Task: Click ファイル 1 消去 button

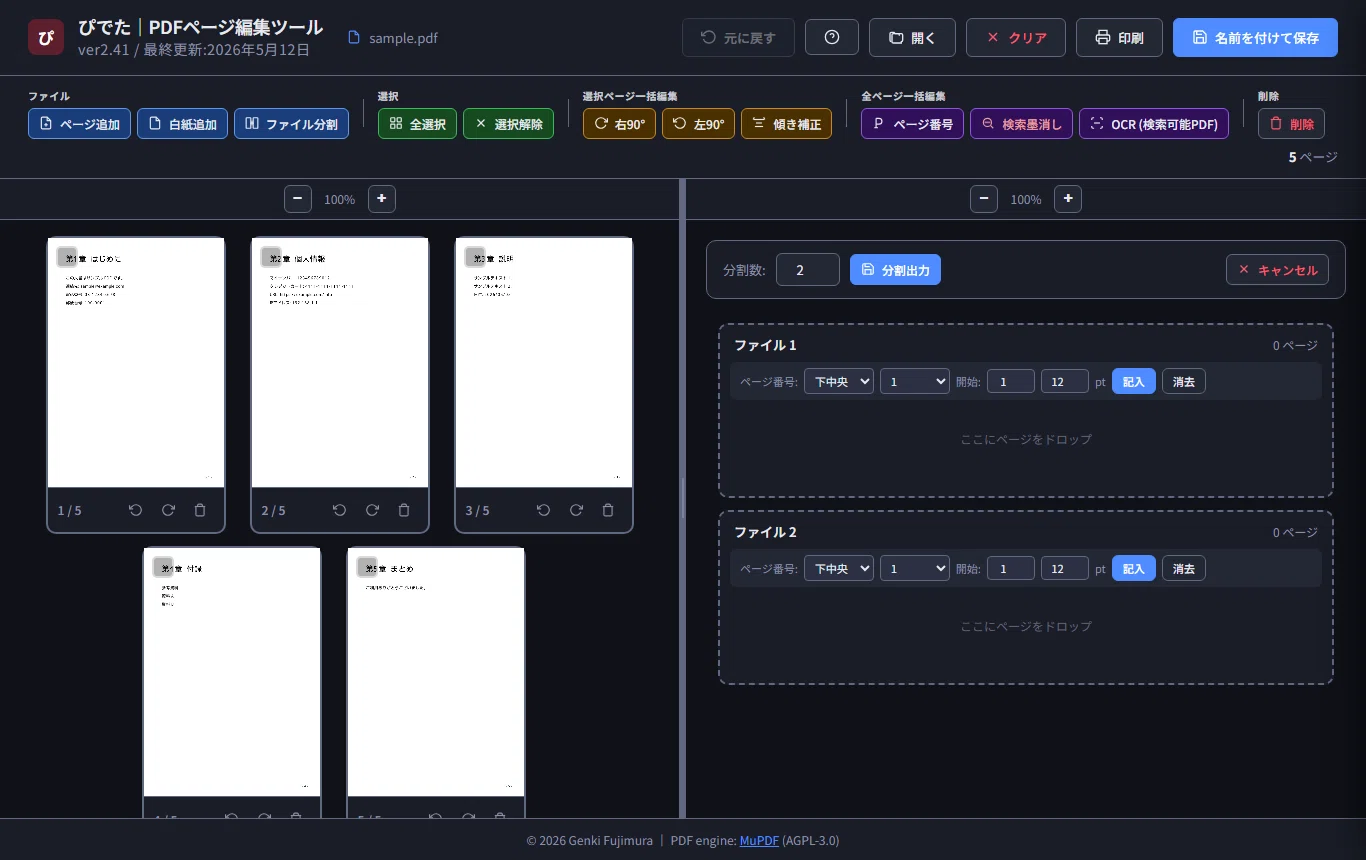Action: 1184,381
